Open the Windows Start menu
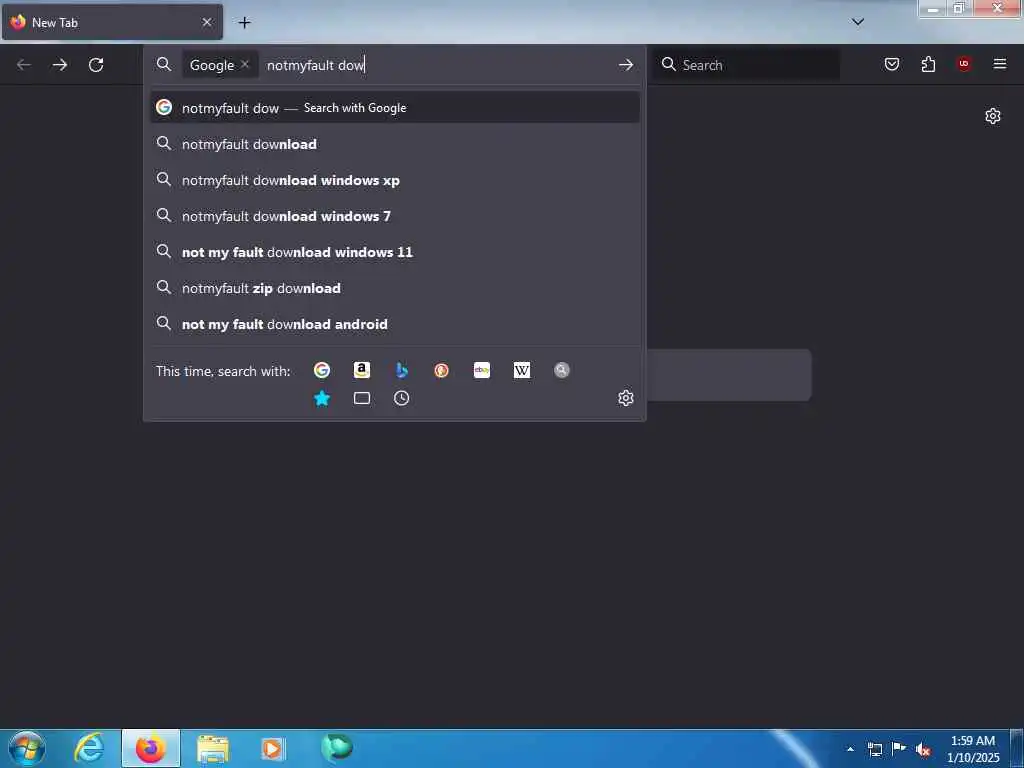 pyautogui.click(x=27, y=748)
